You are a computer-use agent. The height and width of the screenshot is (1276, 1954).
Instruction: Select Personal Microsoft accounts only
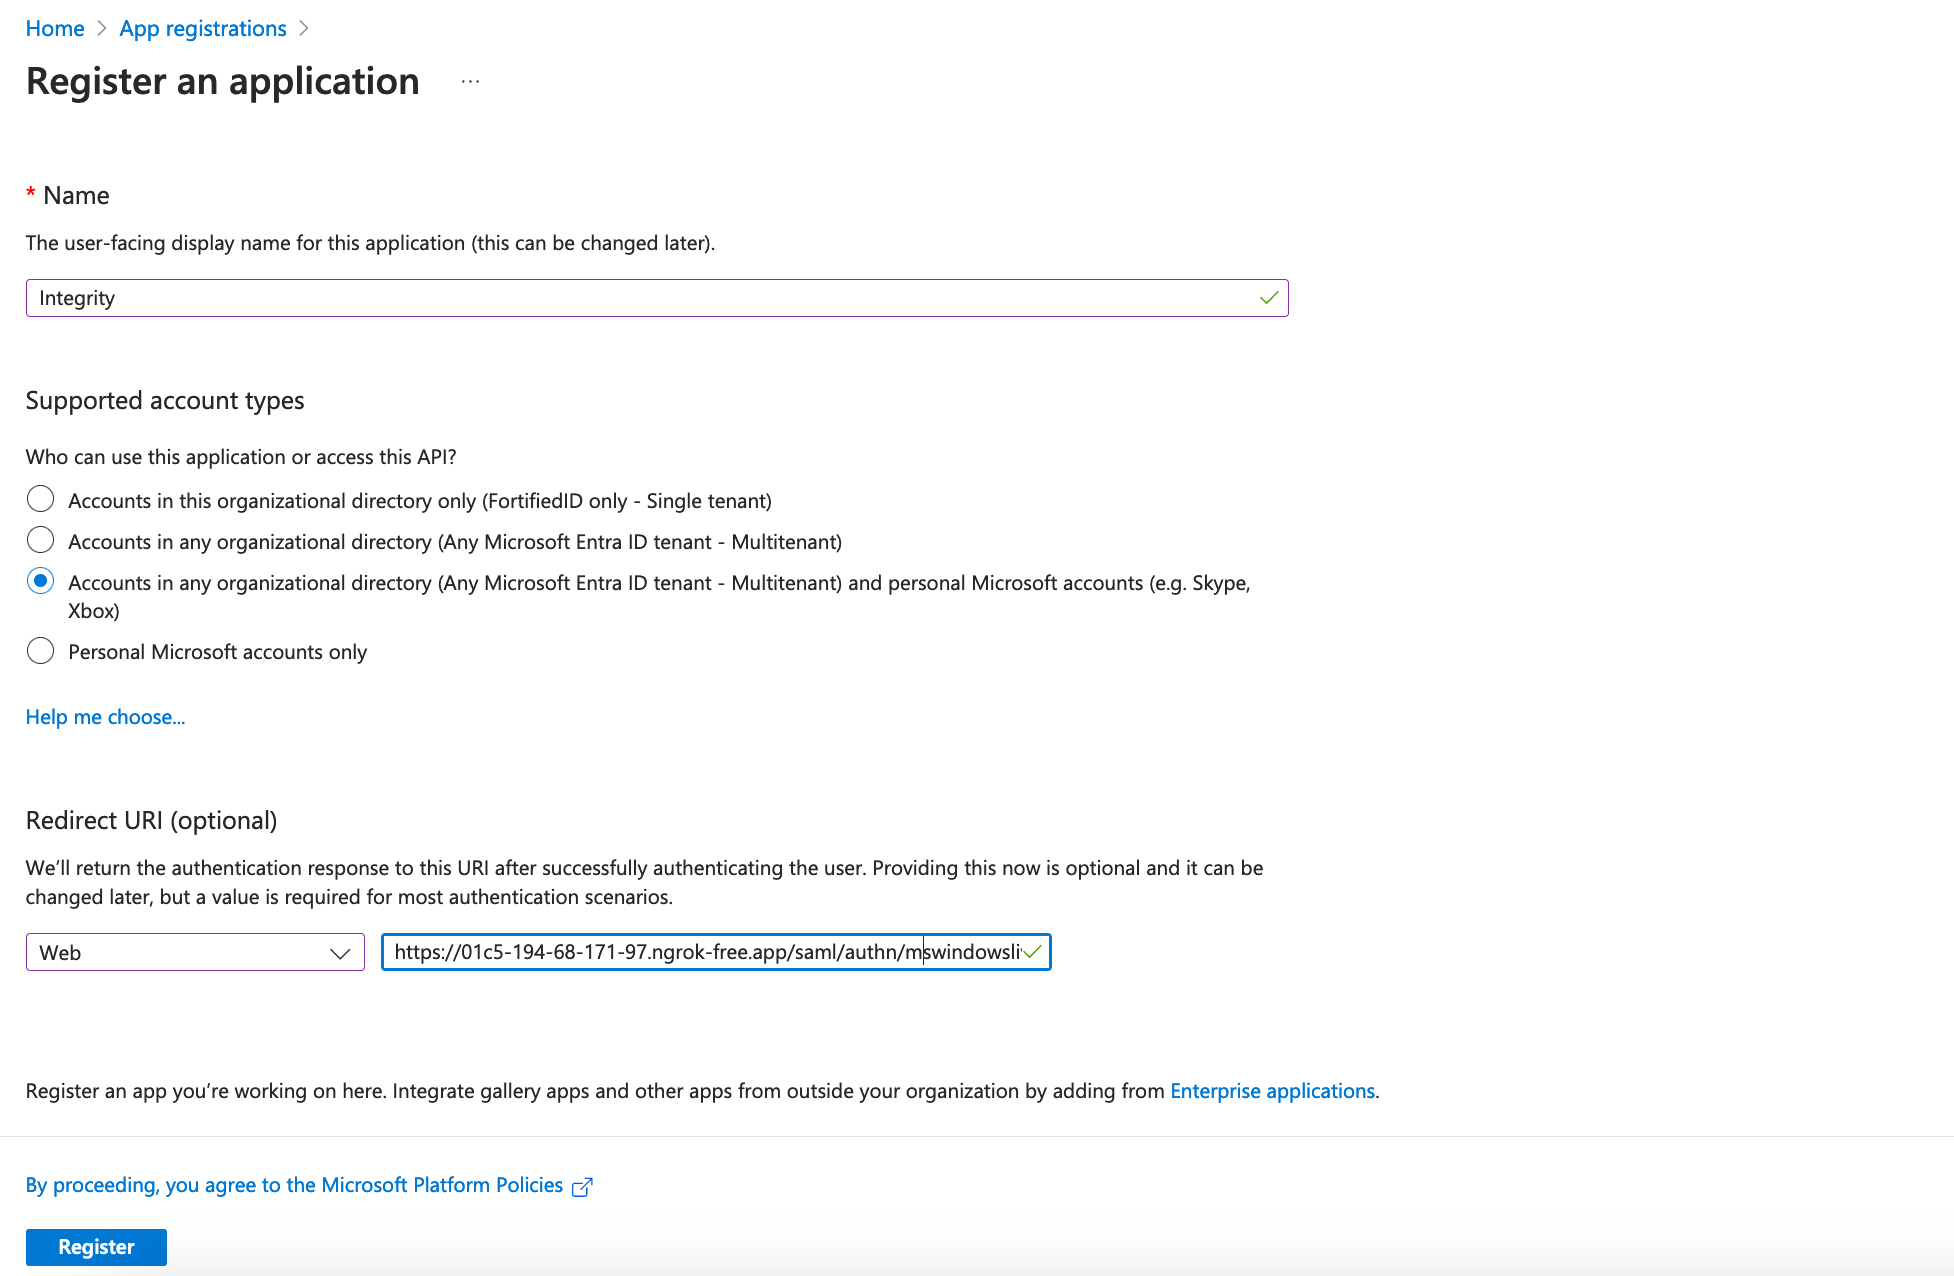(x=40, y=651)
